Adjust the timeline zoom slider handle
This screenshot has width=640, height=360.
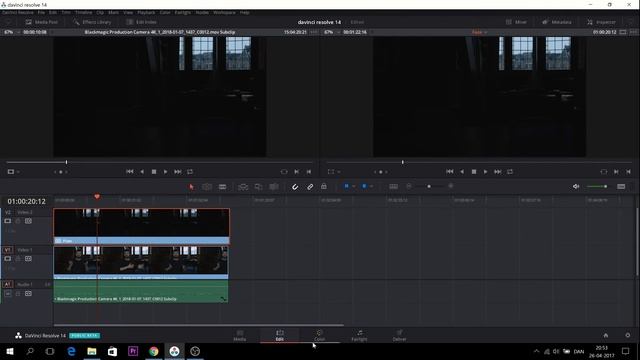(429, 187)
